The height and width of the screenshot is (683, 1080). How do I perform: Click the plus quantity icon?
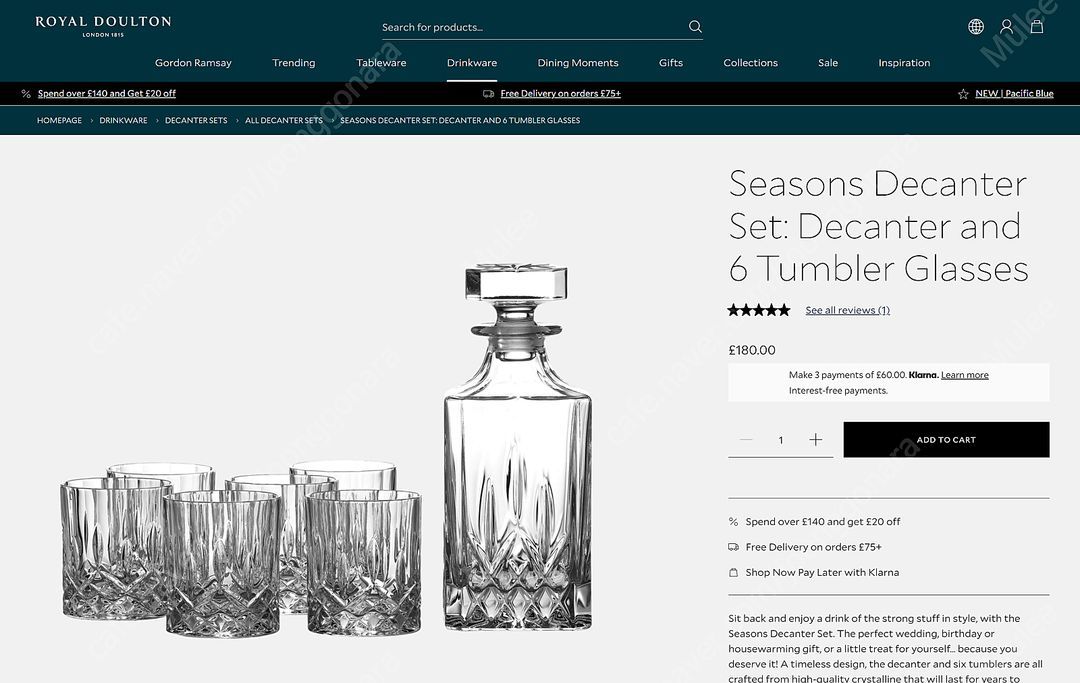pos(816,439)
